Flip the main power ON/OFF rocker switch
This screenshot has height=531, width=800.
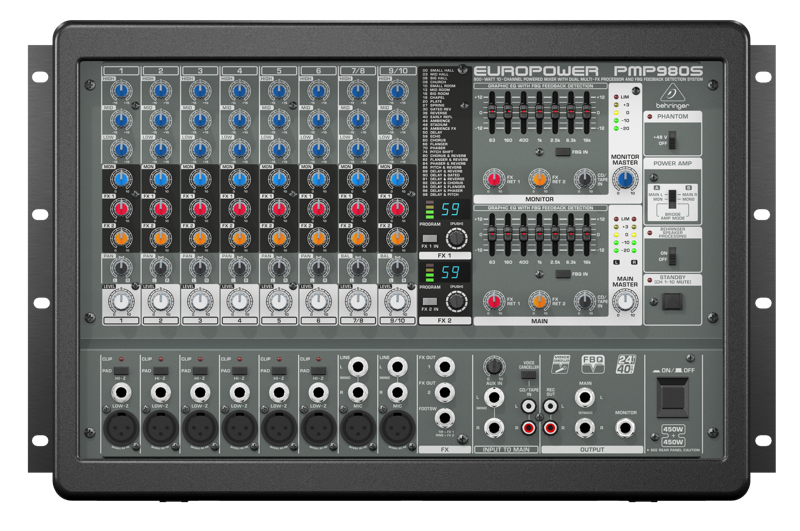coord(674,400)
